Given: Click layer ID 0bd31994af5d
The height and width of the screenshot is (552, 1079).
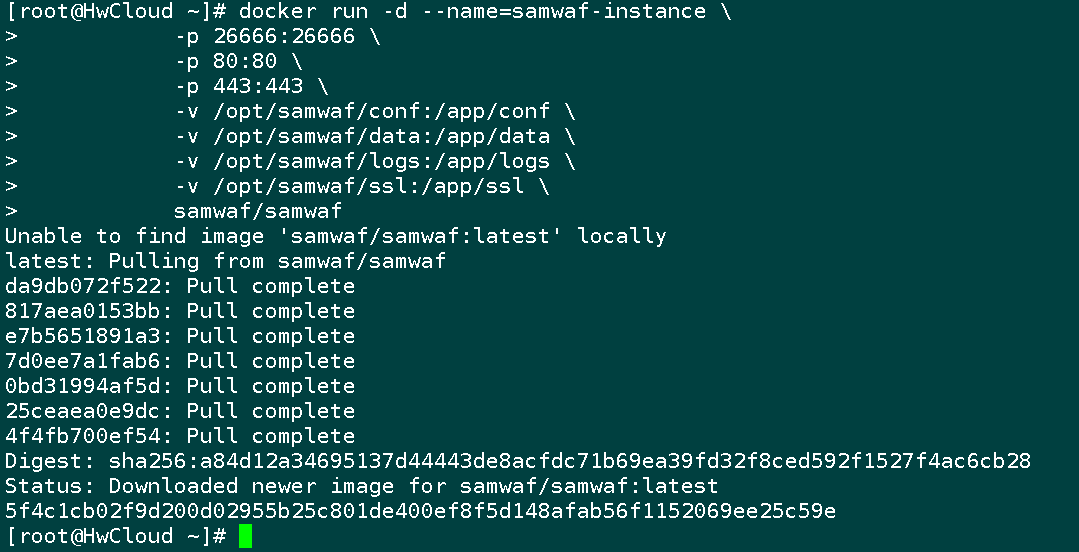Looking at the screenshot, I should pos(83,386).
